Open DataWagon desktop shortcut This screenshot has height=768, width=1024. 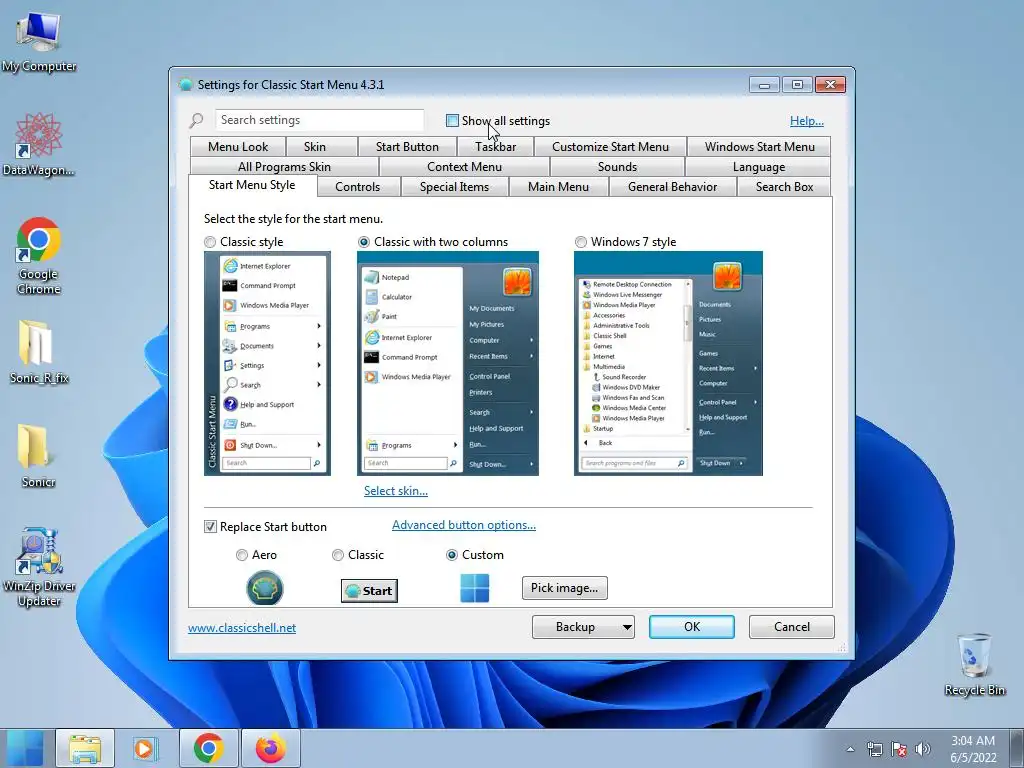39,144
